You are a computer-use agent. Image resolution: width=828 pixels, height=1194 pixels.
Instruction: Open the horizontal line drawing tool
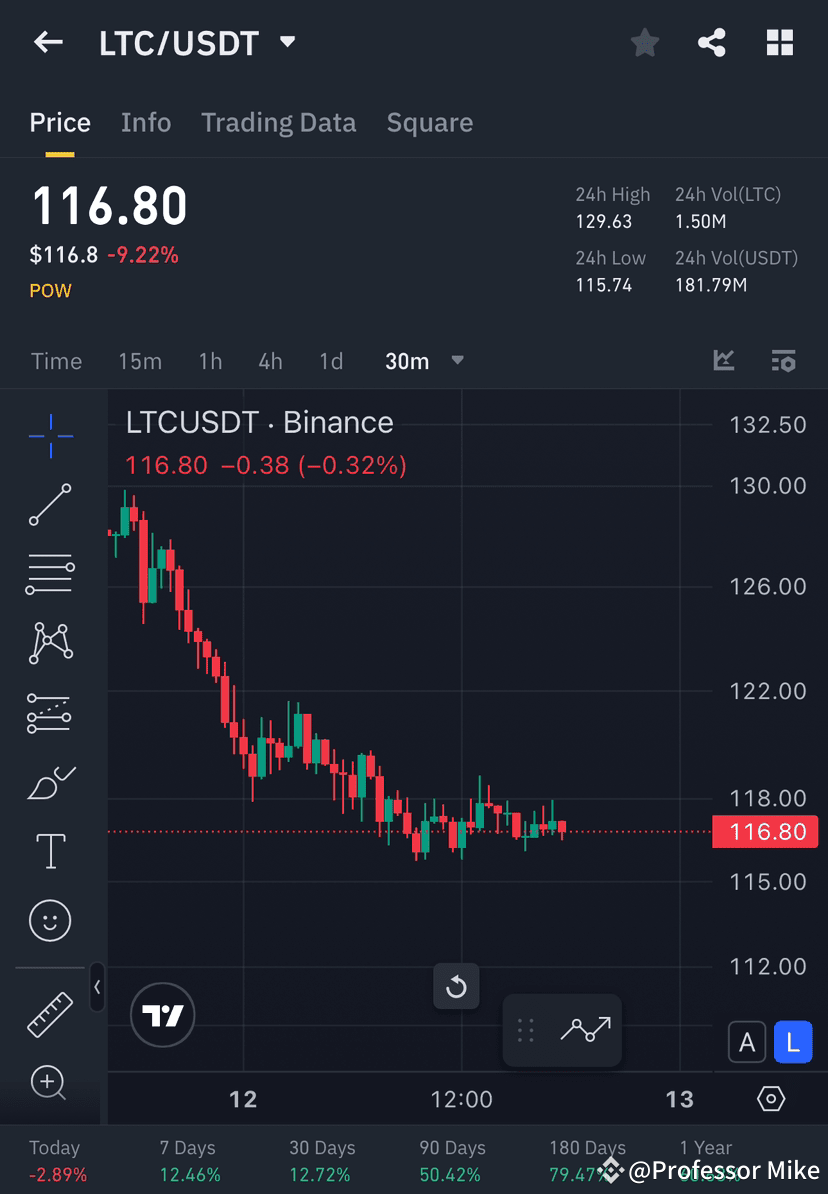(x=50, y=573)
